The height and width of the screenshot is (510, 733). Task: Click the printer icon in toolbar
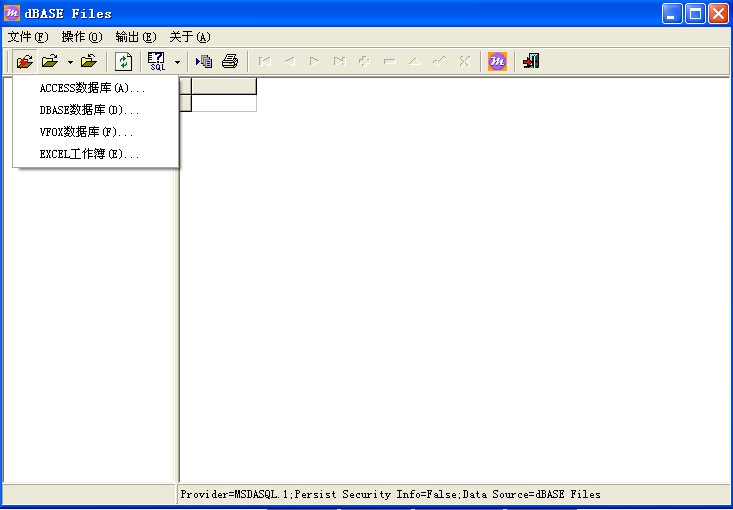click(x=230, y=61)
